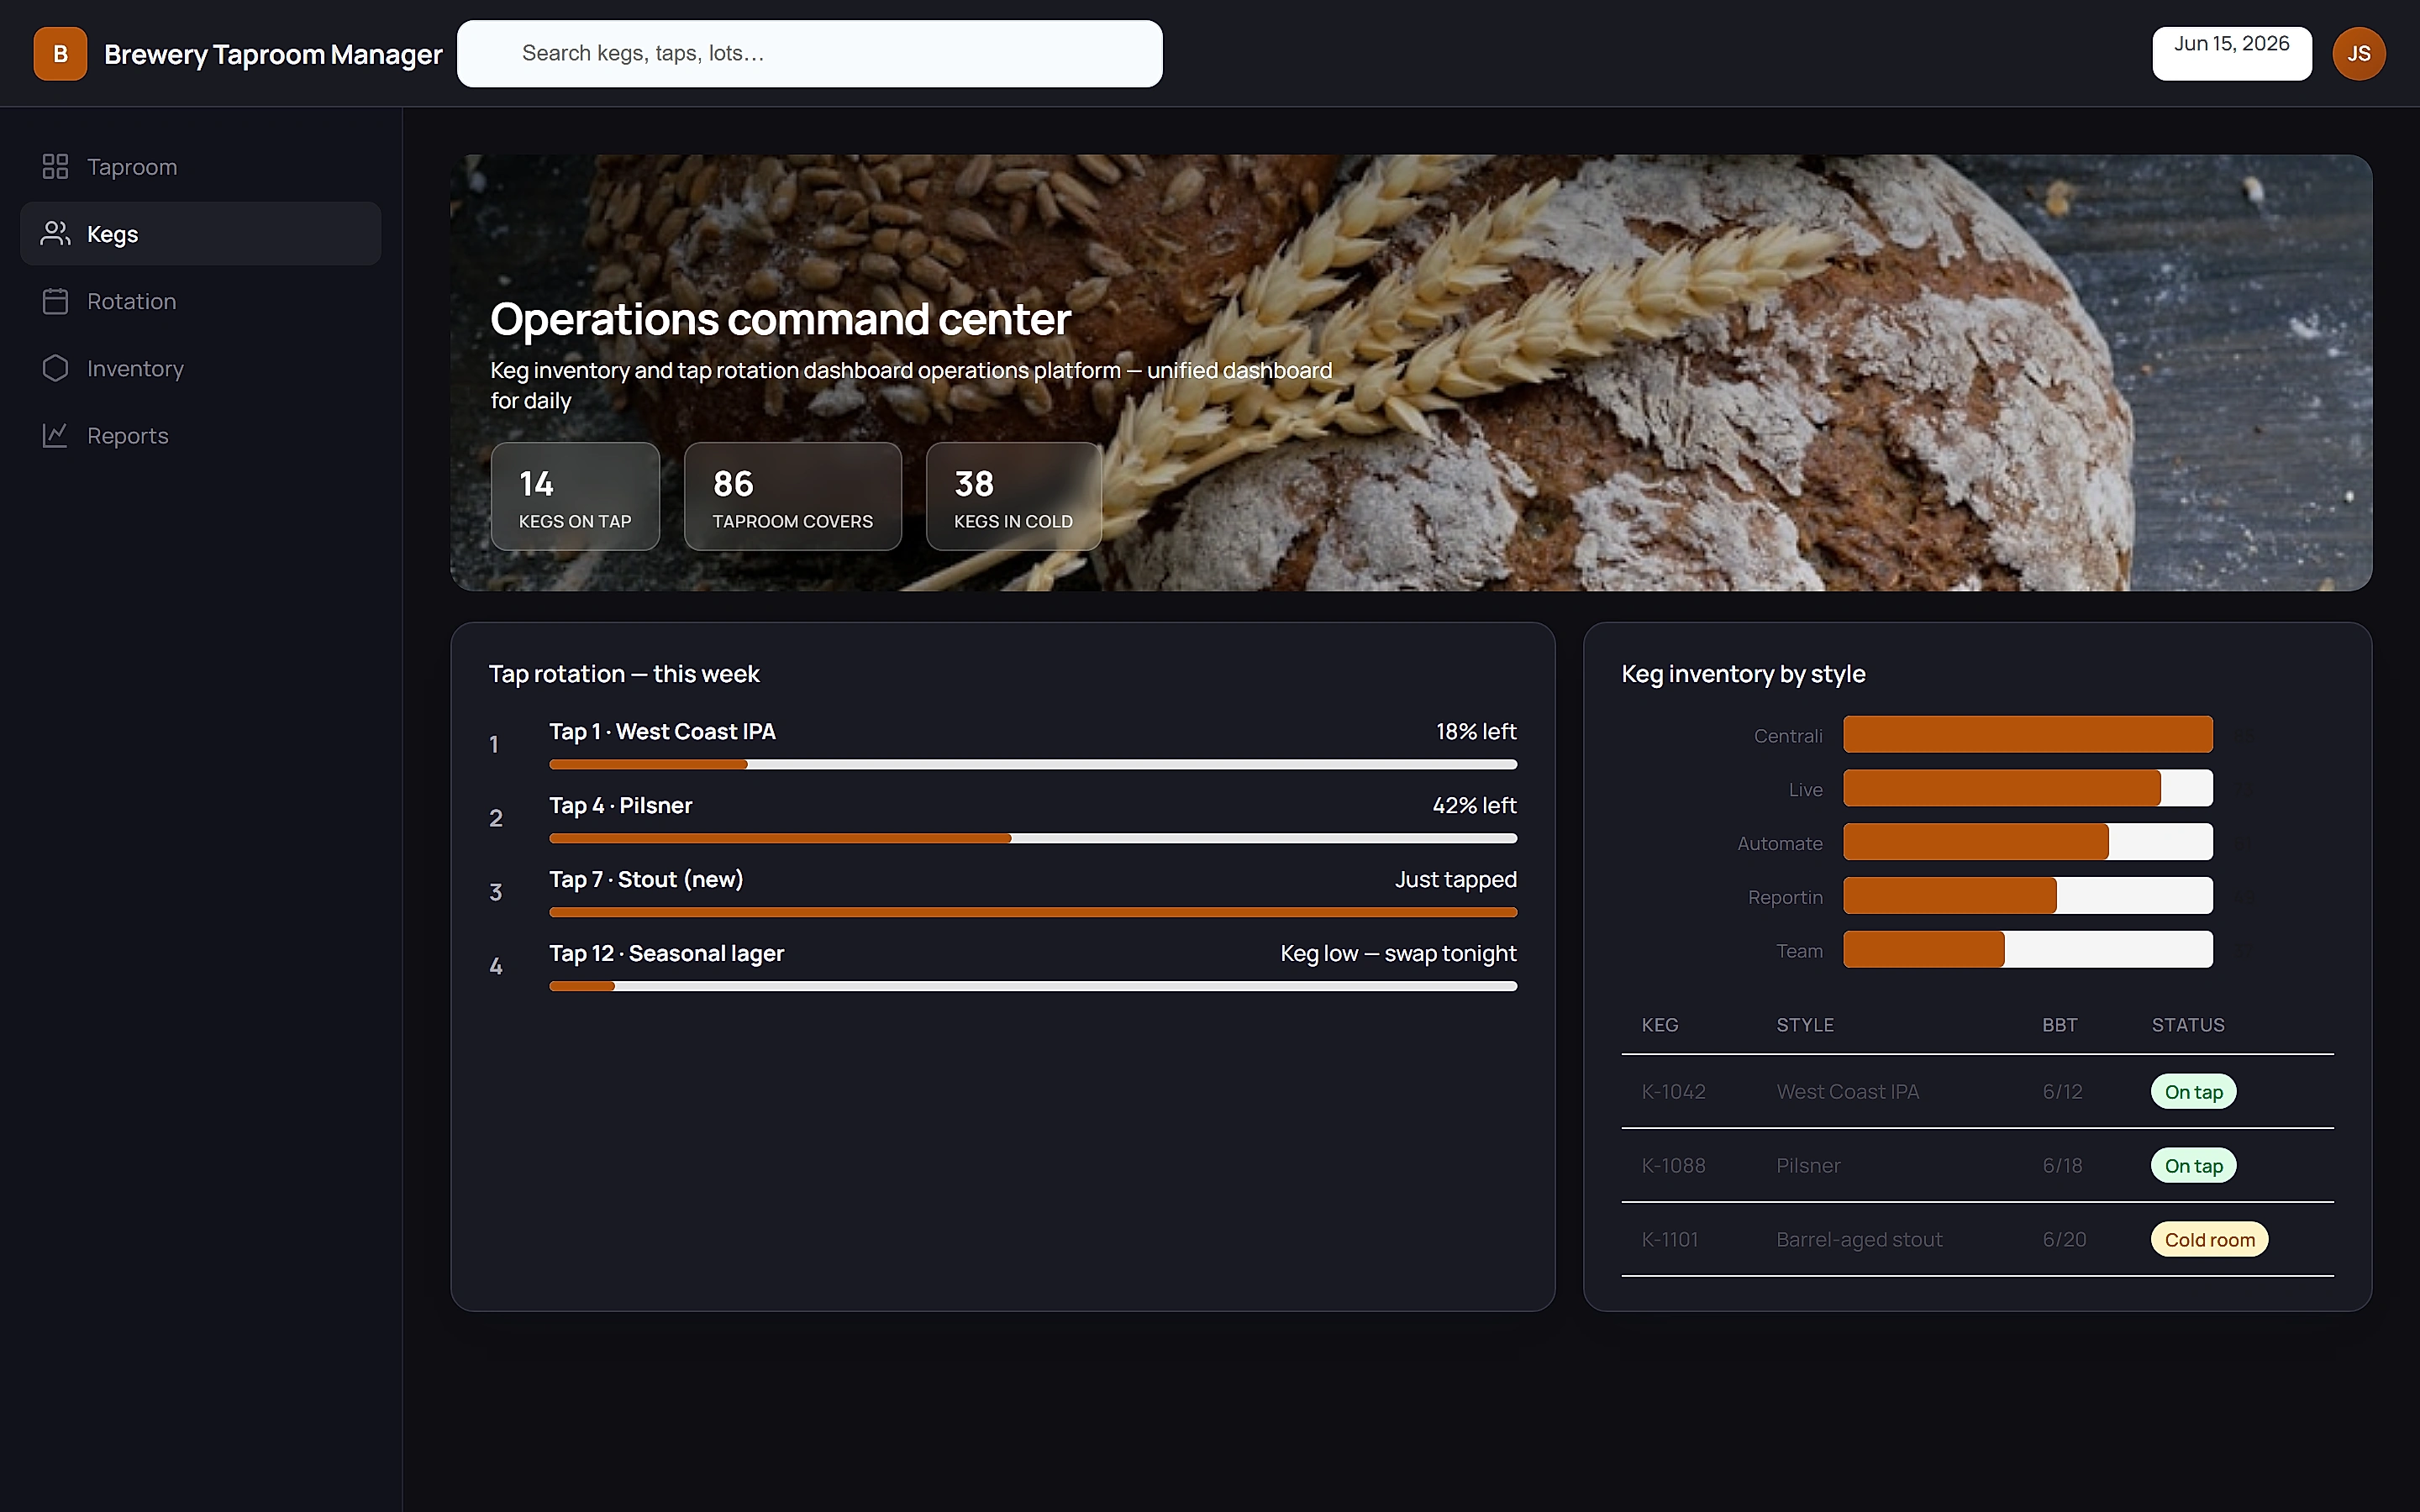
Task: Click the Tap 7 Stout progress bar
Action: click(x=1032, y=912)
